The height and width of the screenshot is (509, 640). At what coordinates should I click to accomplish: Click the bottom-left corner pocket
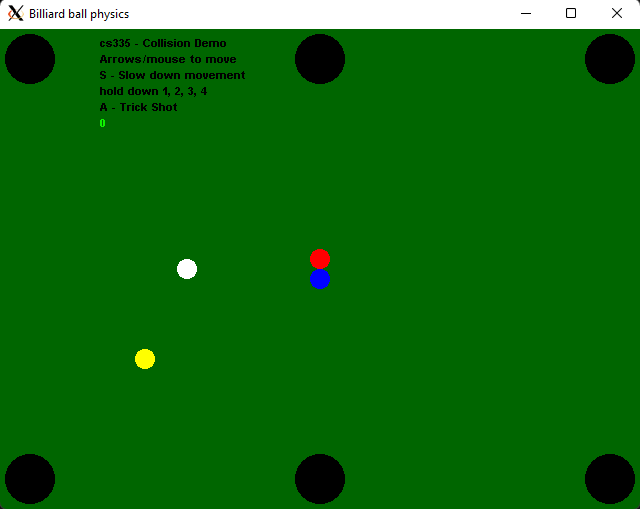[30, 479]
